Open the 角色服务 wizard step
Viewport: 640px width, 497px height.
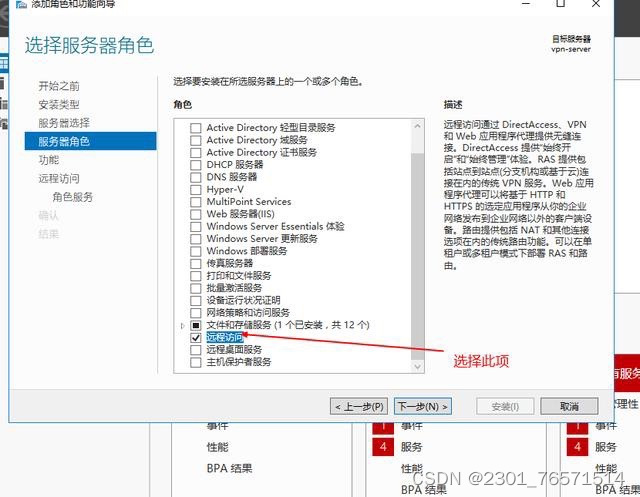tap(73, 197)
